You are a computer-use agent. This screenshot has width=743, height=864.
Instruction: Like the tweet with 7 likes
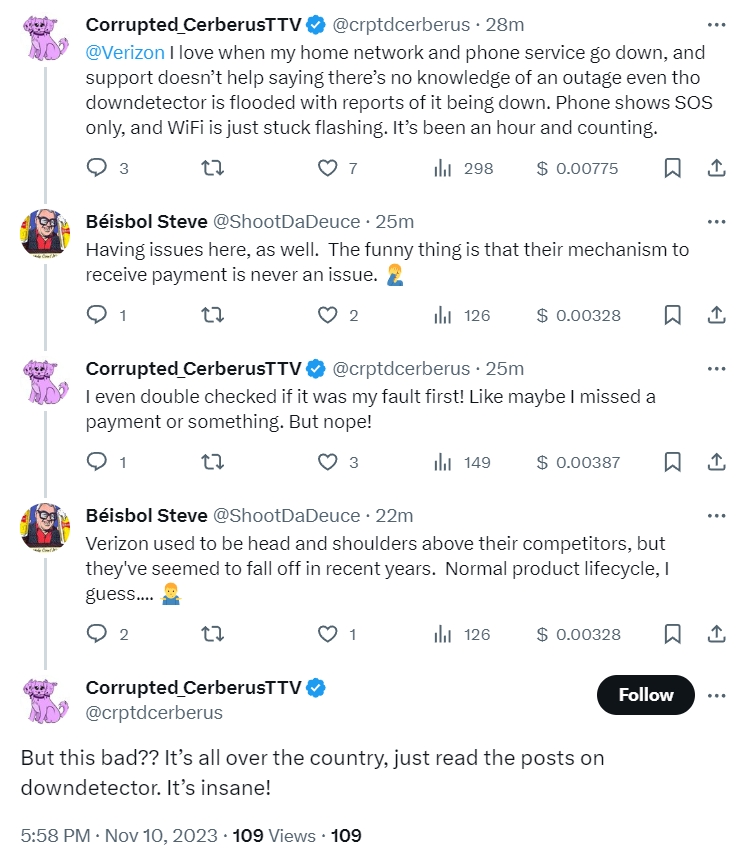(x=328, y=169)
